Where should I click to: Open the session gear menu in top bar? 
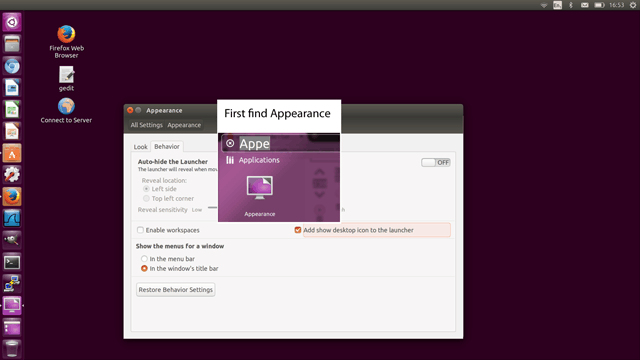(633, 5)
